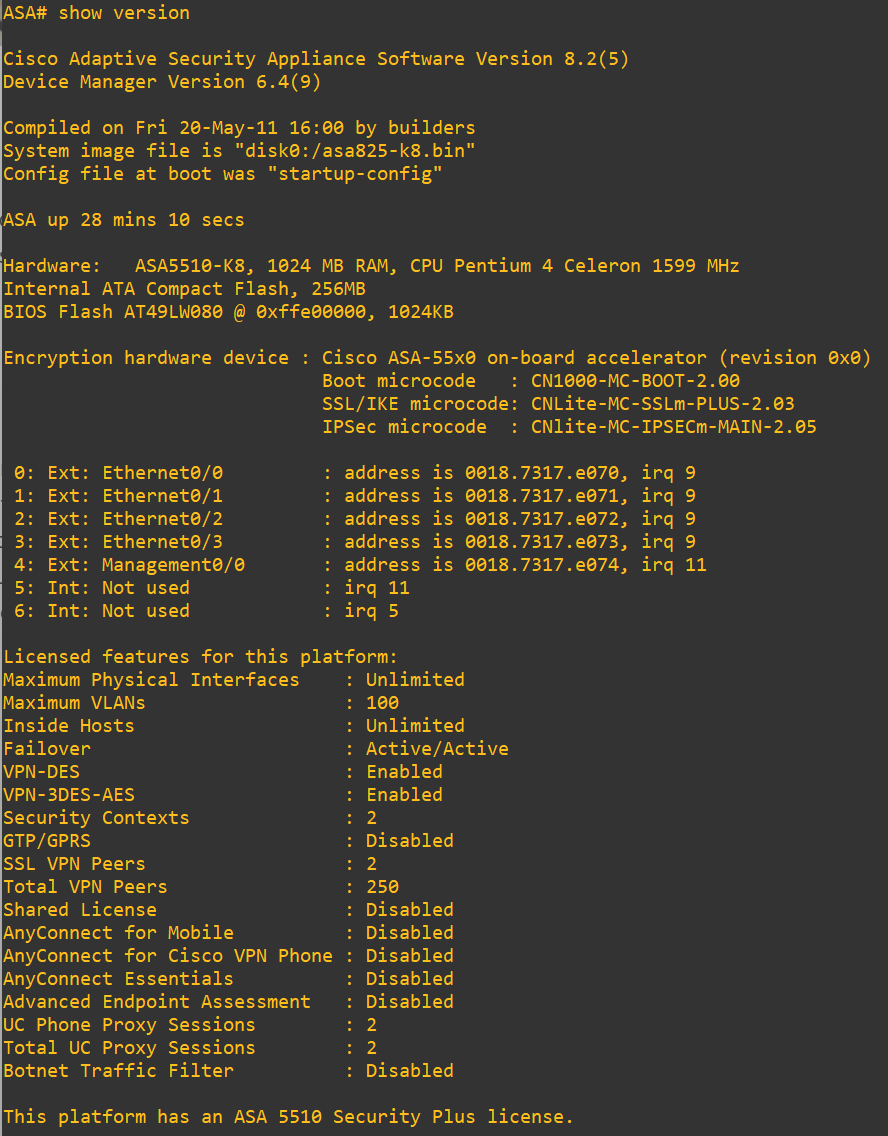Click the IPSec microcode value
The height and width of the screenshot is (1136, 888).
tap(674, 427)
